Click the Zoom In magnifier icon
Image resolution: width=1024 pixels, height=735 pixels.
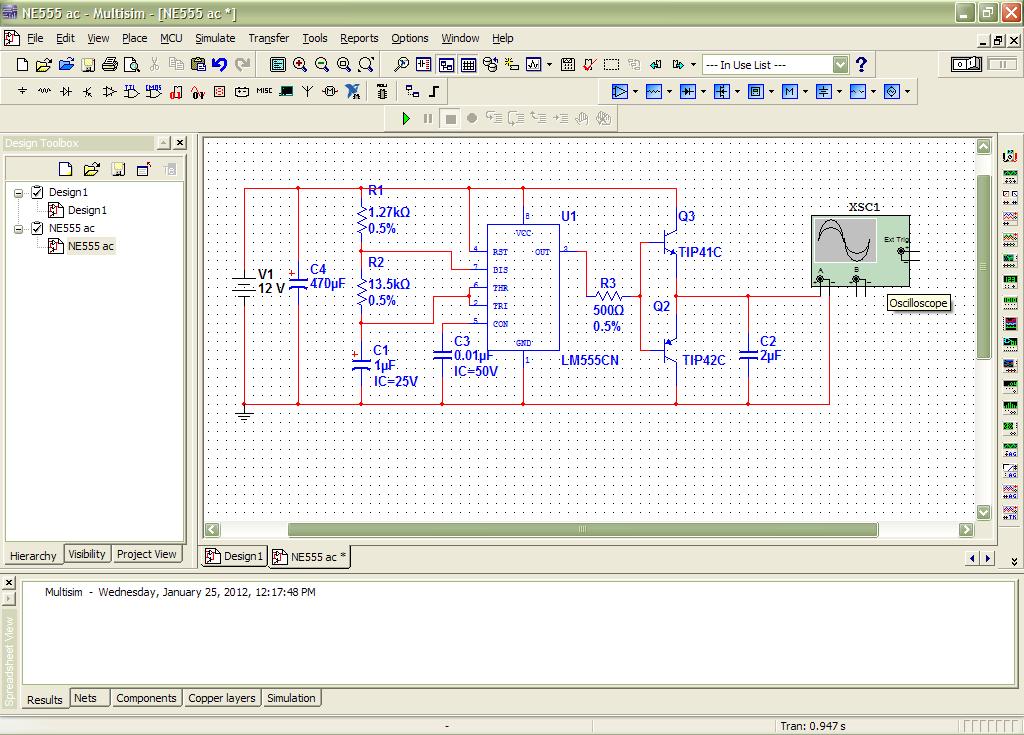pyautogui.click(x=300, y=65)
